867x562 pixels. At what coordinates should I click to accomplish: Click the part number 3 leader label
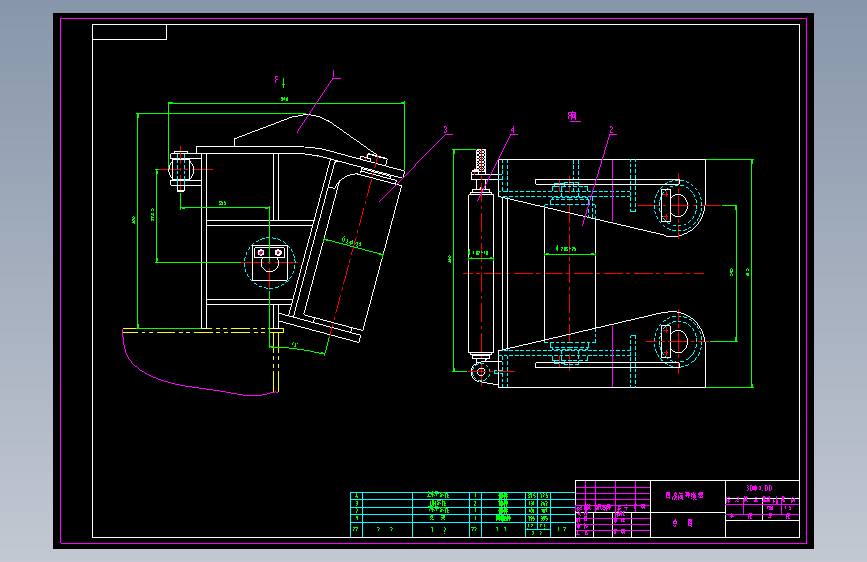tap(446, 130)
